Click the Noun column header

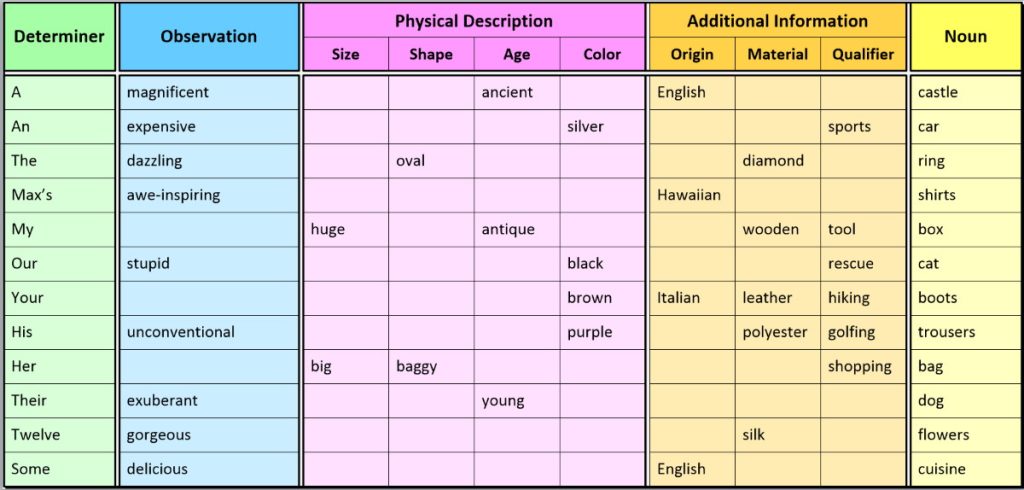tap(965, 37)
